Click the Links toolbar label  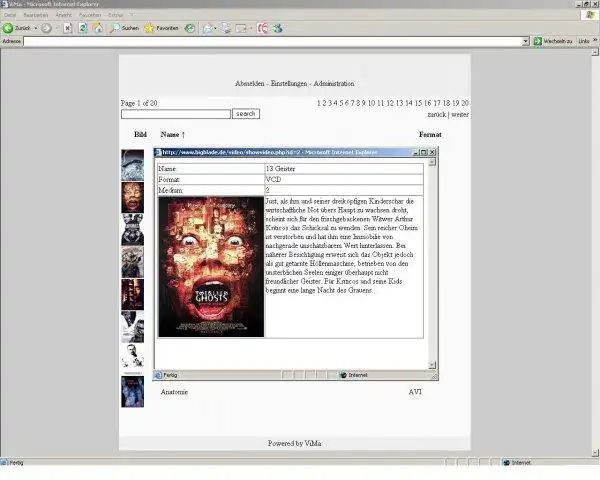click(584, 41)
